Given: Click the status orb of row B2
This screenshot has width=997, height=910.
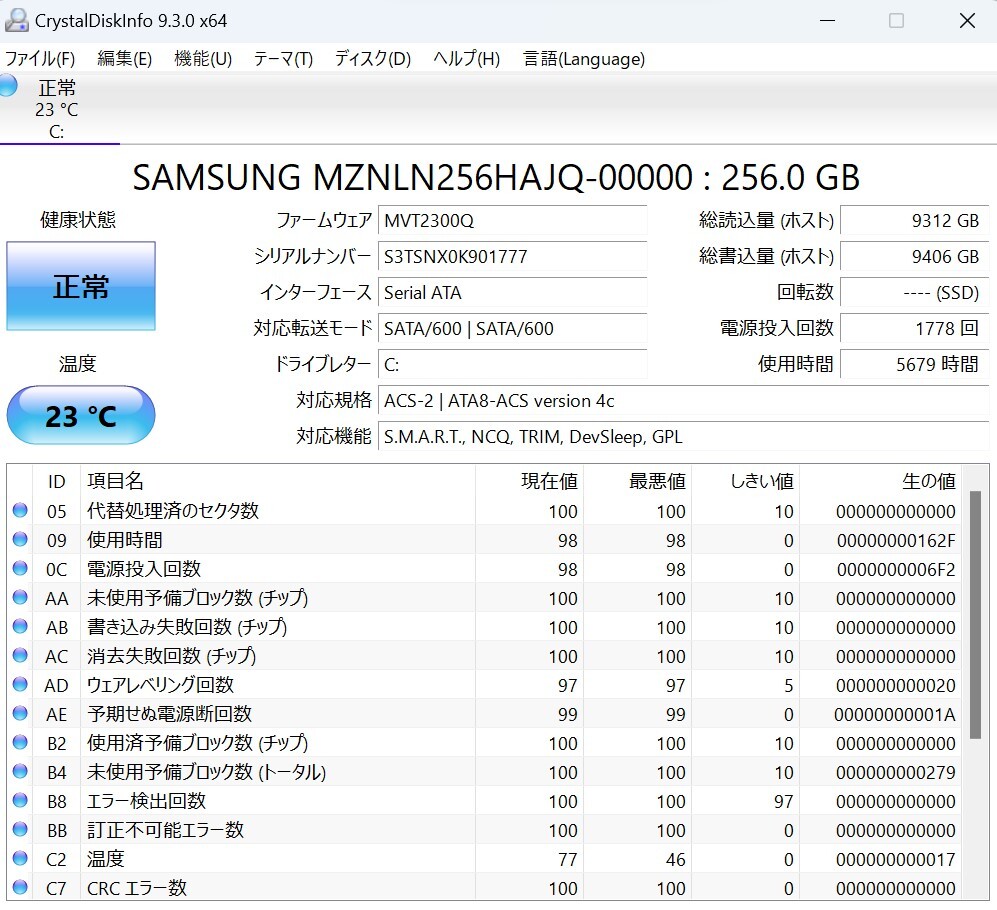Looking at the screenshot, I should click(x=20, y=742).
